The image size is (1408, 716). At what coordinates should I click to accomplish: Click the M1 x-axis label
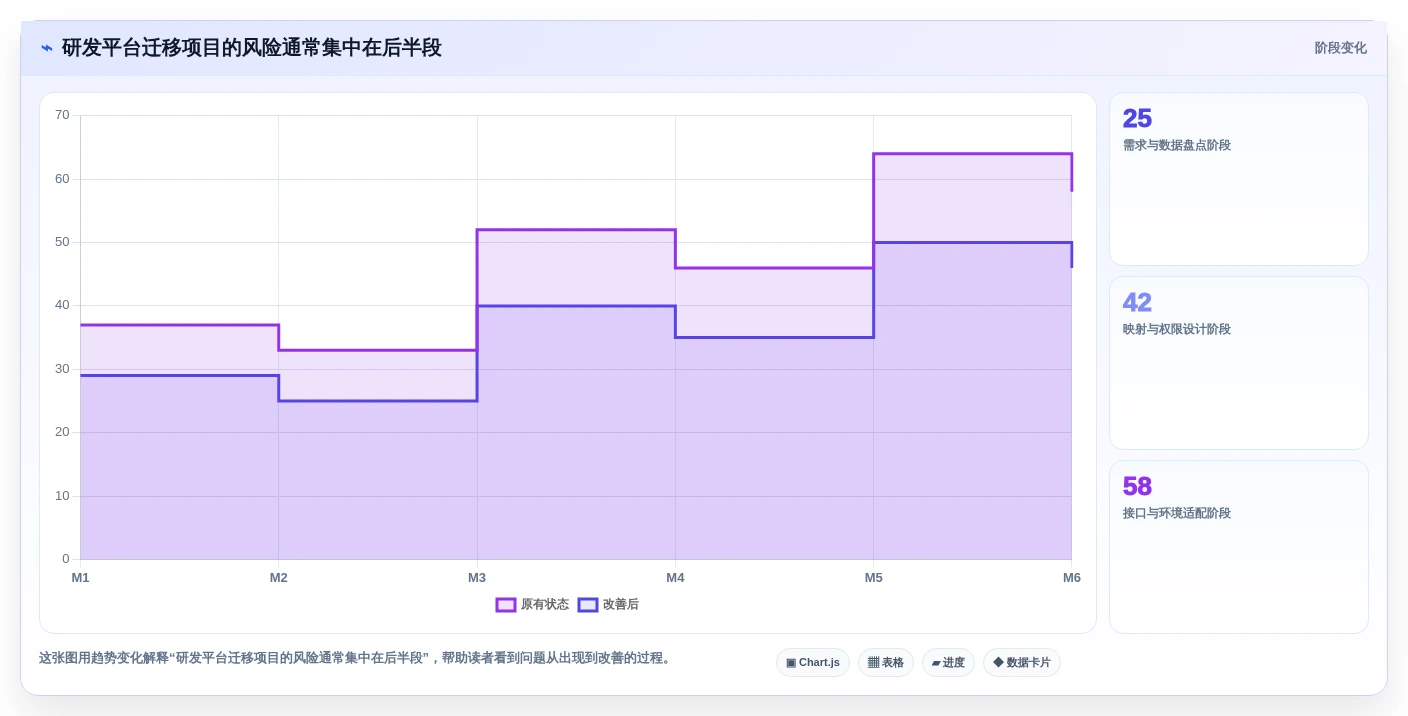click(80, 578)
